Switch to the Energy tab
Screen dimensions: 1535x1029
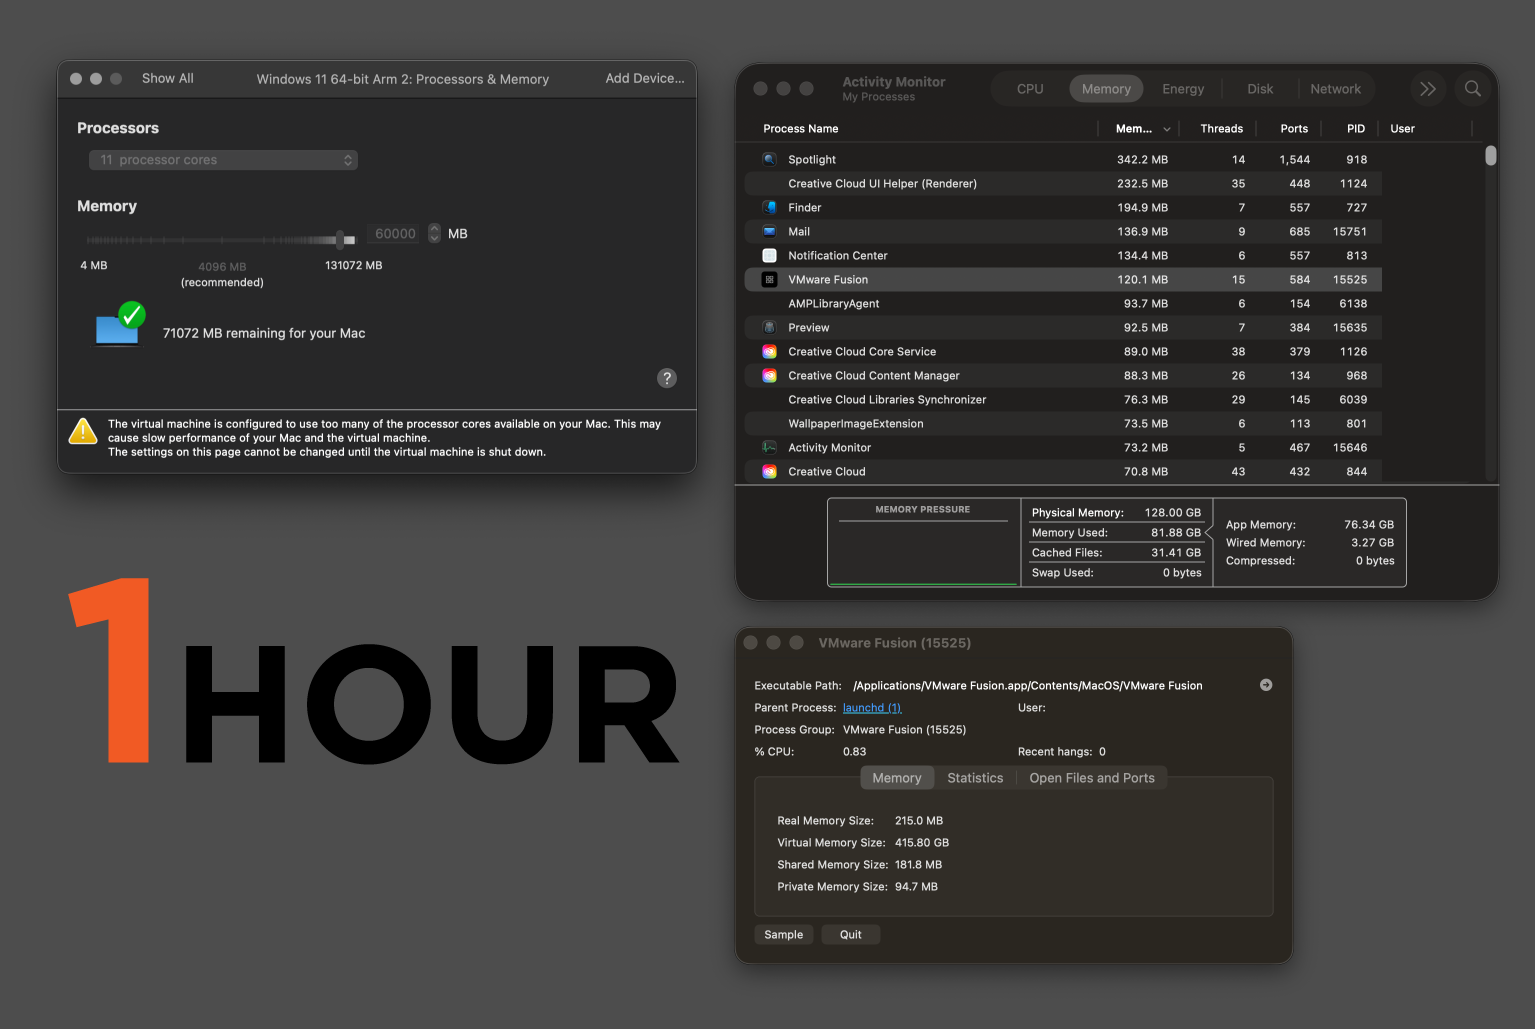pos(1183,89)
